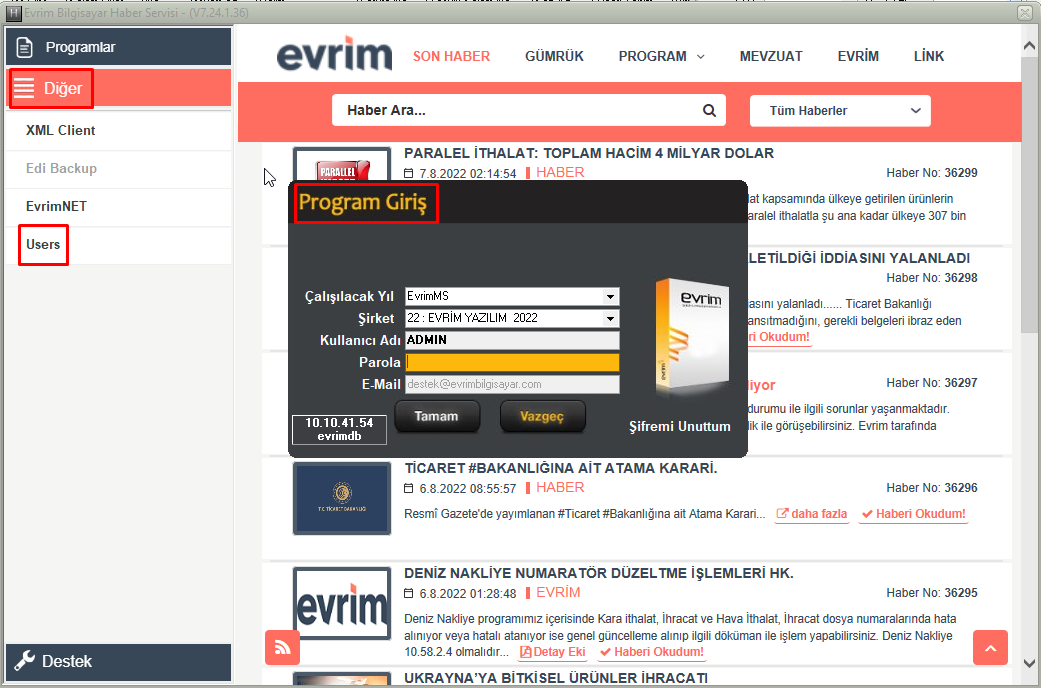Open the LİNK menu item
Image resolution: width=1041 pixels, height=688 pixels.
coord(929,56)
